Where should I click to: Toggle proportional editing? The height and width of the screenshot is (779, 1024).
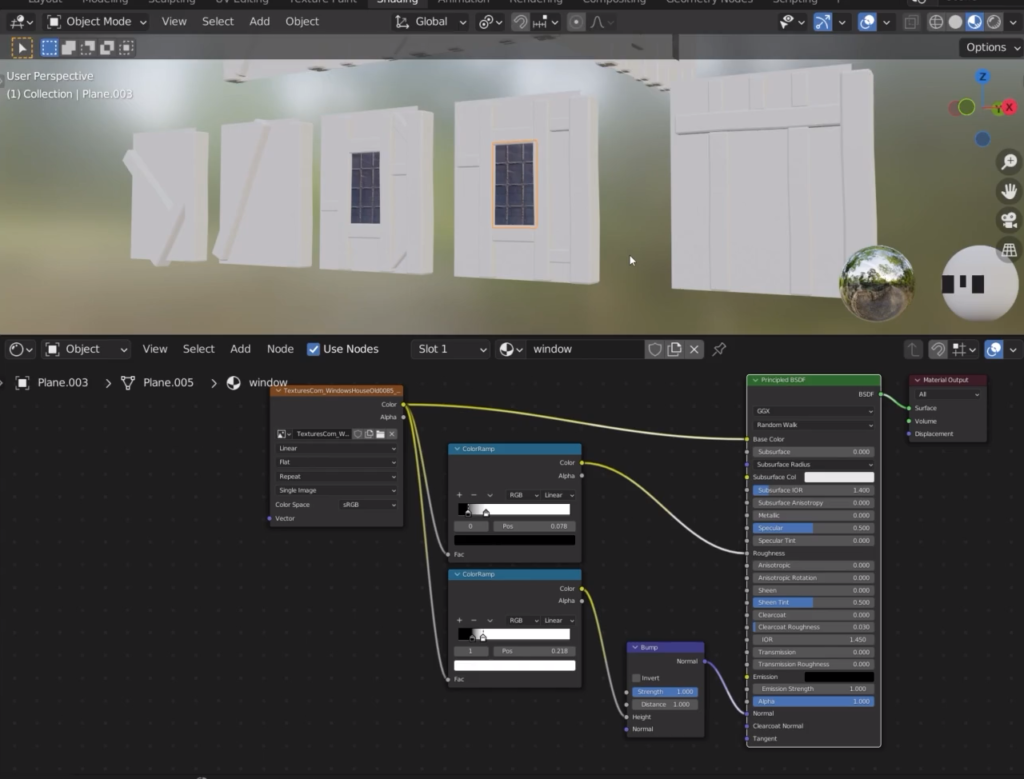click(x=576, y=22)
